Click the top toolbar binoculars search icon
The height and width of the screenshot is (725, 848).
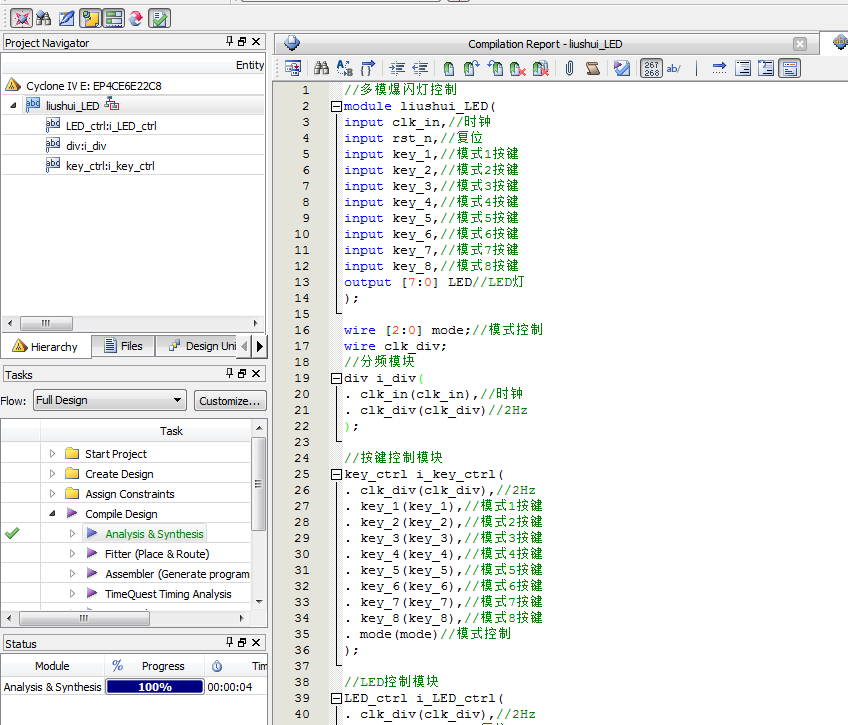point(44,18)
